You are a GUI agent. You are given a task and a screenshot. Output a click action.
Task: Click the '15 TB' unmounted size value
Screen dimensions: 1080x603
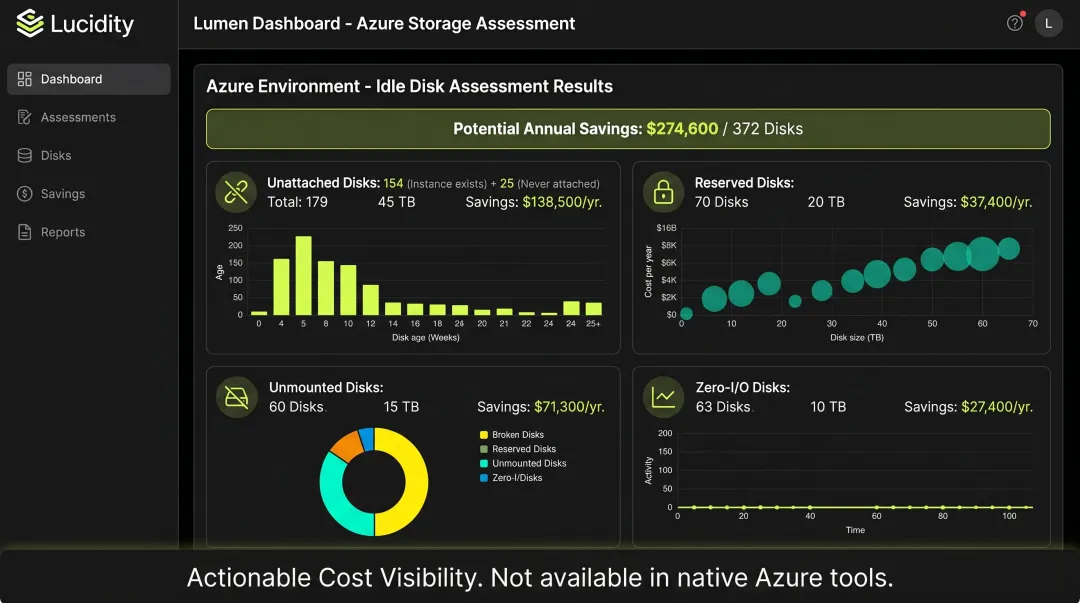point(401,407)
